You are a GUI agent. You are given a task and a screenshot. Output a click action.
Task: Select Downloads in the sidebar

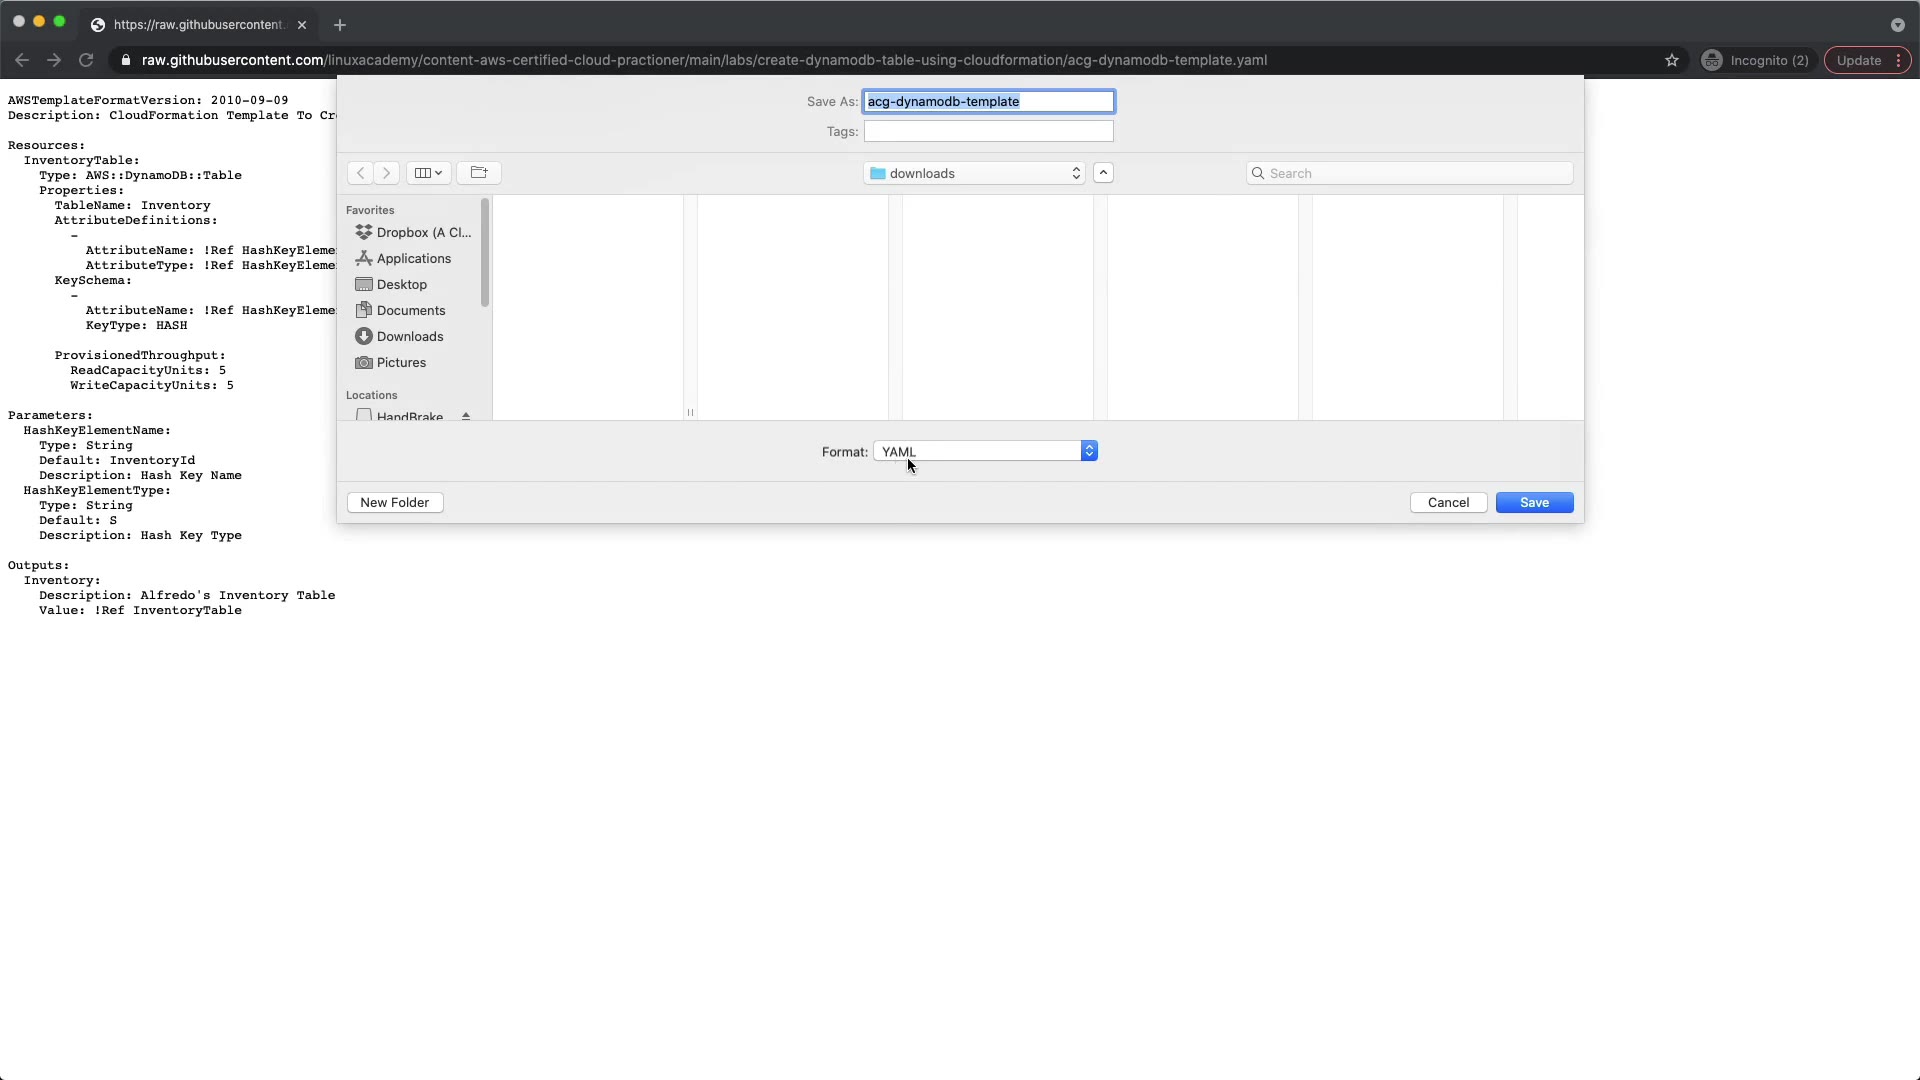[x=409, y=336]
